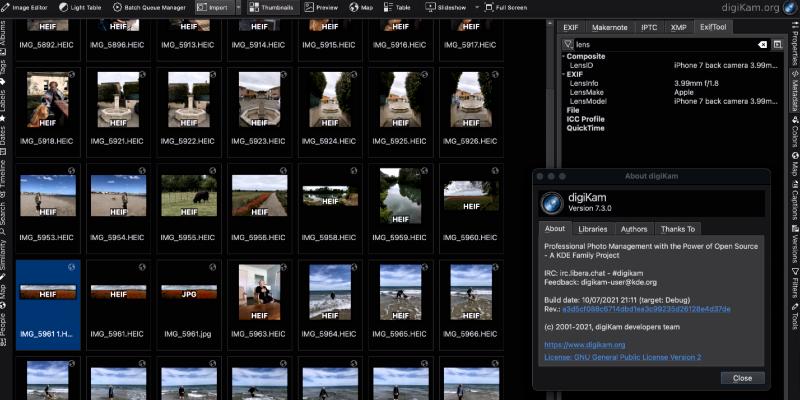
Task: Click the filter funnel icon in metadata search
Action: tap(568, 45)
